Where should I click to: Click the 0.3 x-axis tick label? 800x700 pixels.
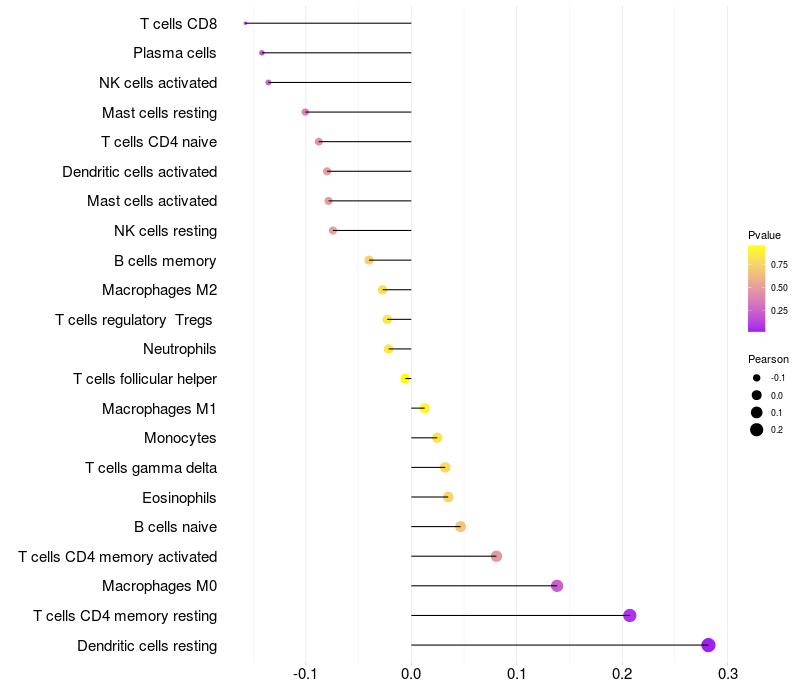[x=728, y=675]
